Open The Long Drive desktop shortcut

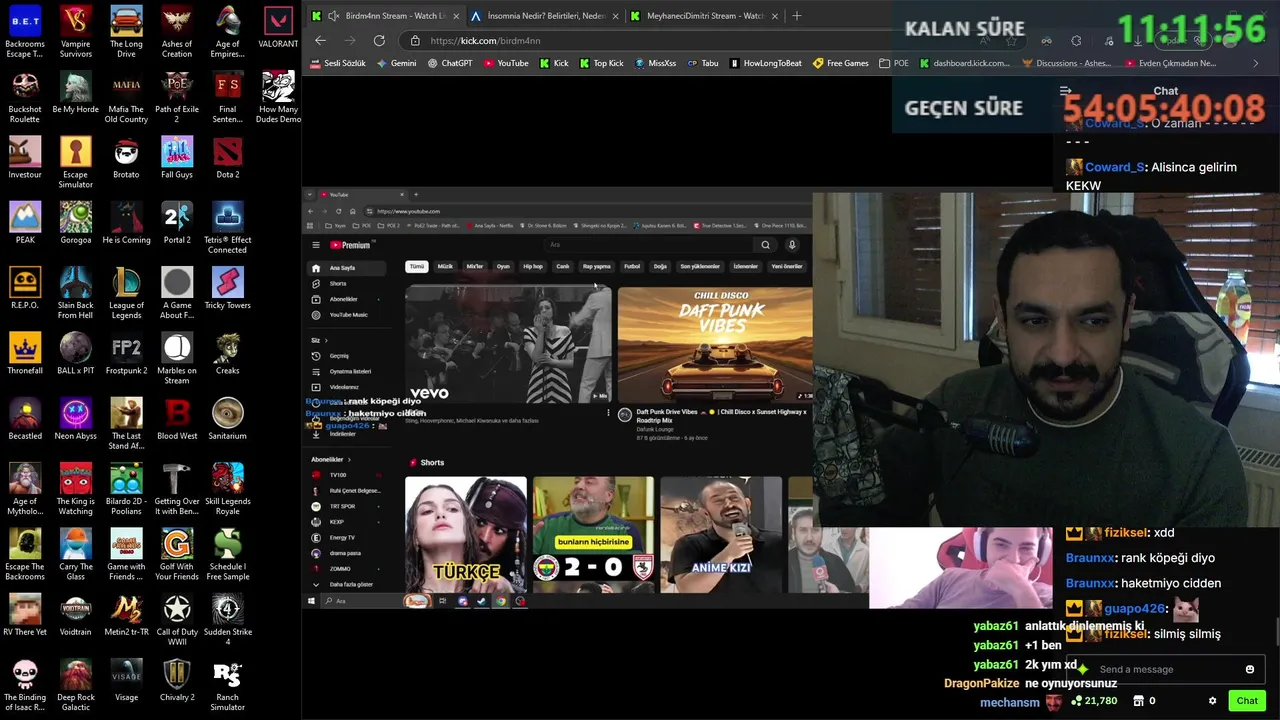point(126,31)
